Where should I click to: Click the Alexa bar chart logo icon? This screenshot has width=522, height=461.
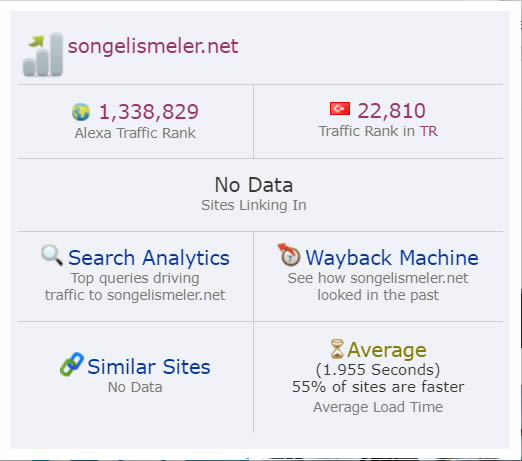43,54
